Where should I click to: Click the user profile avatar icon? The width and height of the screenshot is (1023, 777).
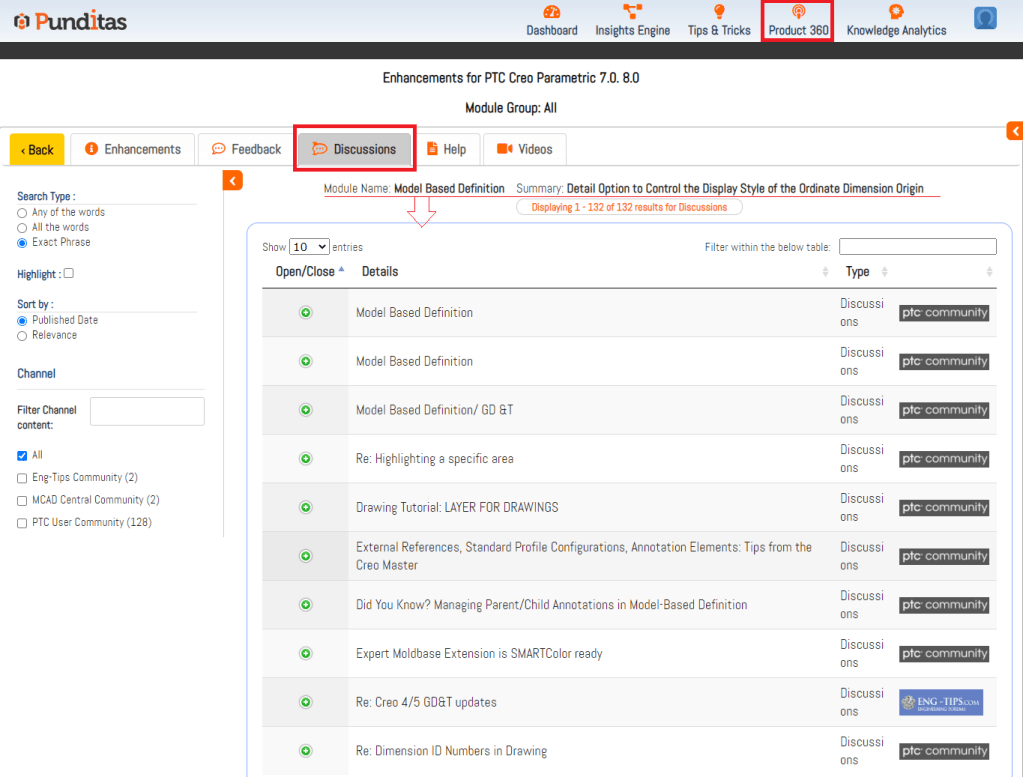coord(985,18)
